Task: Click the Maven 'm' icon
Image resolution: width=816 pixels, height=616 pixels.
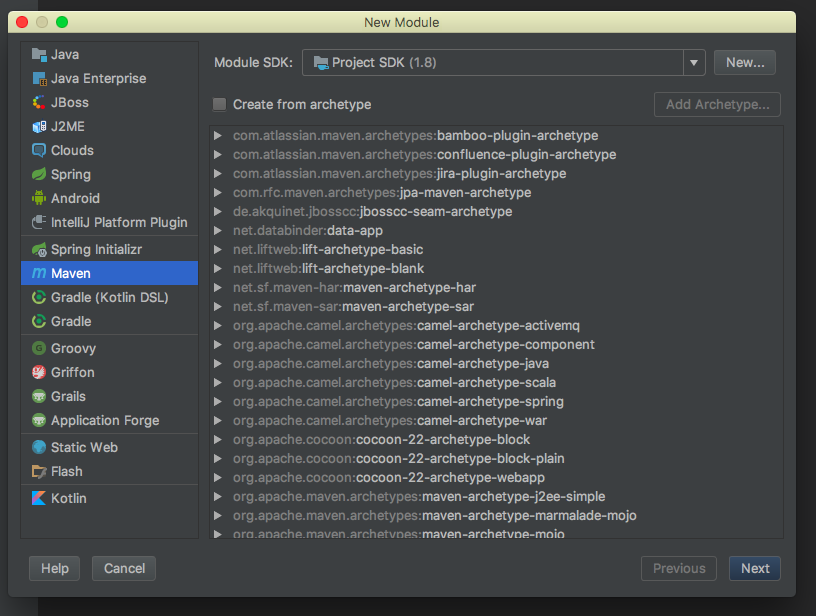Action: [x=39, y=273]
